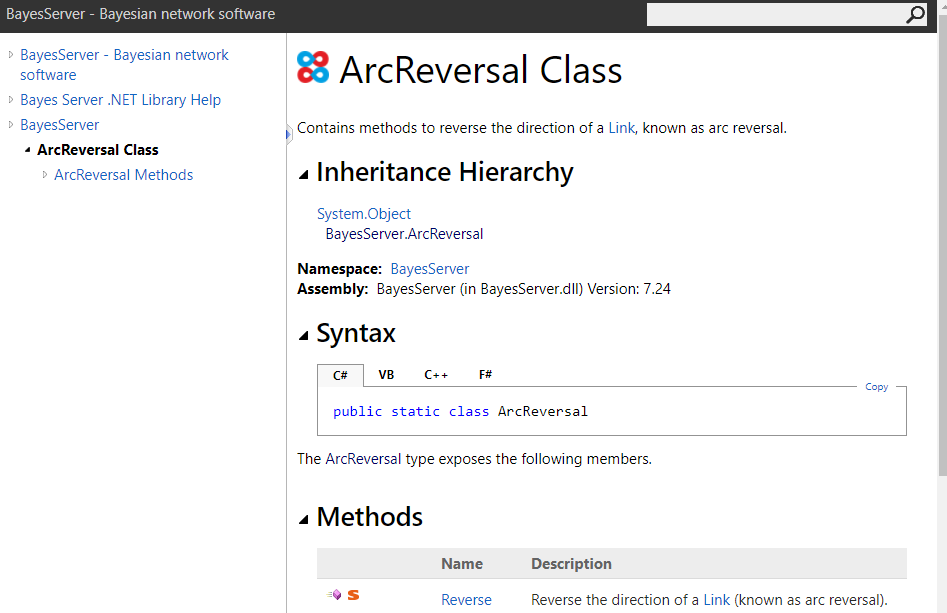Viewport: 947px width, 613px height.
Task: Click the static 'S' indicator next to Reverse
Action: [352, 594]
